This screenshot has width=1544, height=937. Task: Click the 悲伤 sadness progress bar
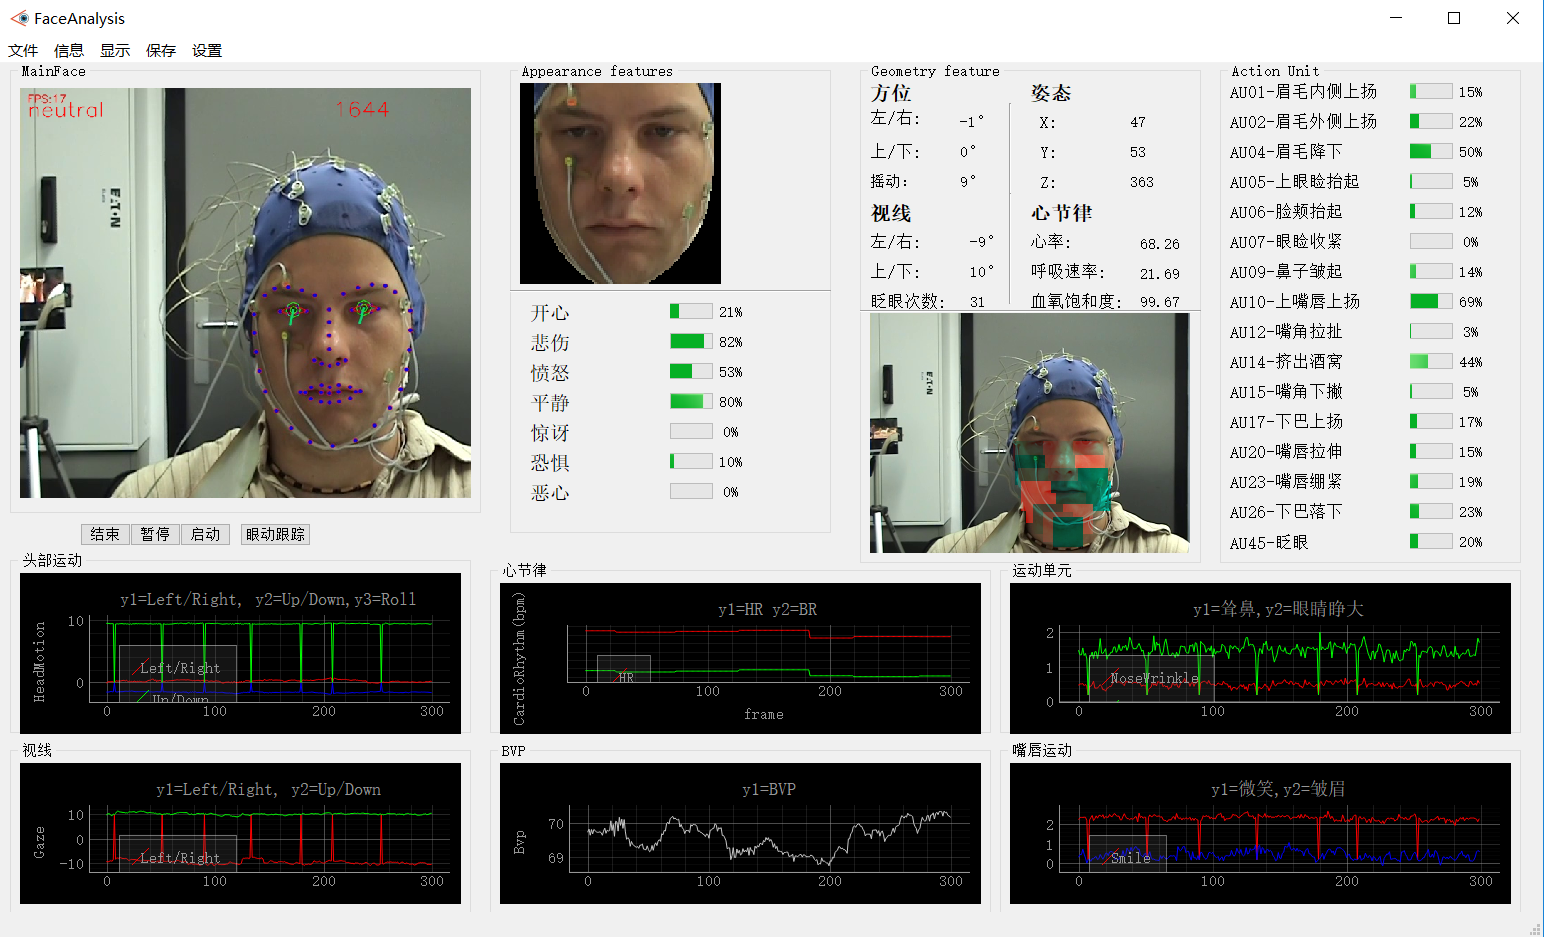(690, 341)
